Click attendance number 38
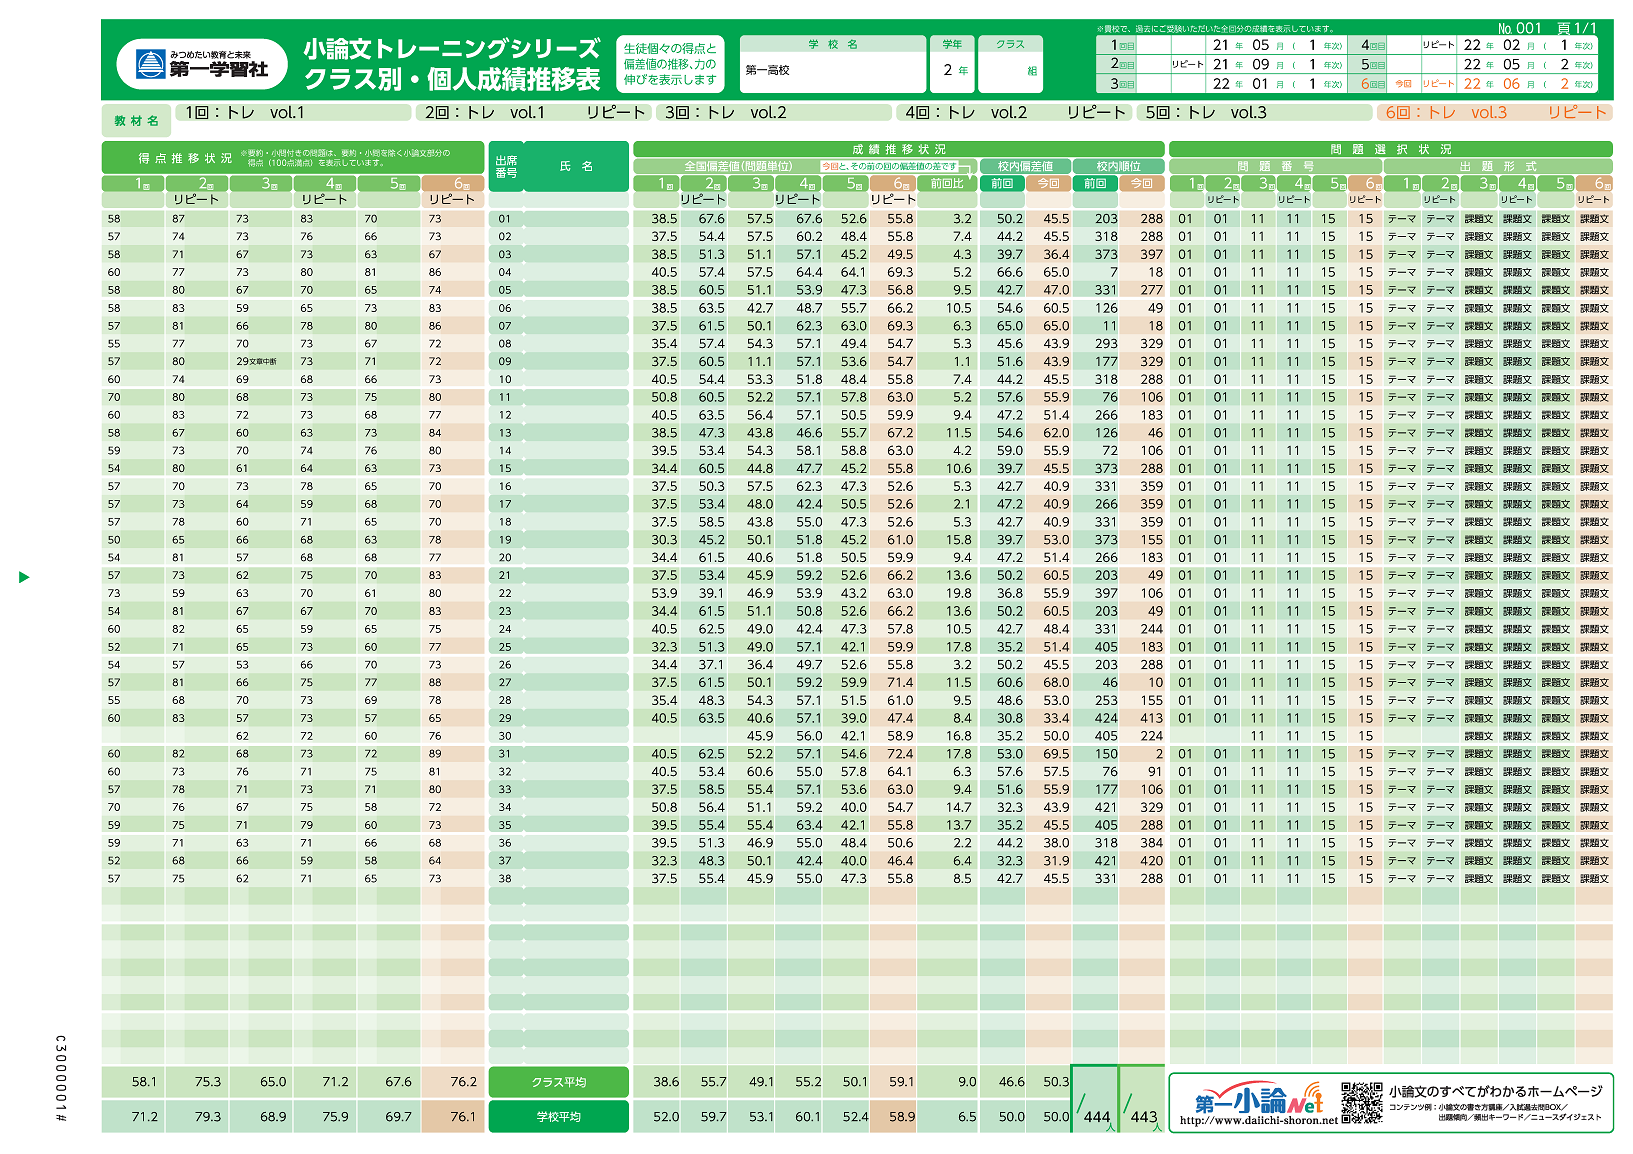This screenshot has height=1154, width=1633. pos(505,879)
